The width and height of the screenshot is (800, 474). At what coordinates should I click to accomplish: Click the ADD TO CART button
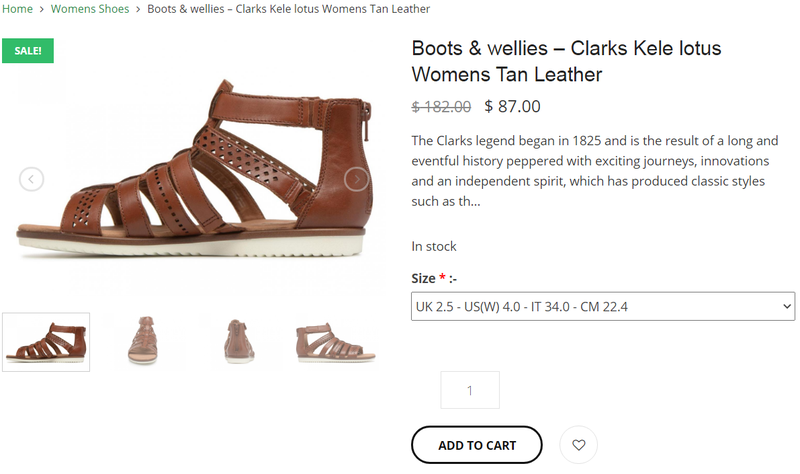click(x=476, y=445)
